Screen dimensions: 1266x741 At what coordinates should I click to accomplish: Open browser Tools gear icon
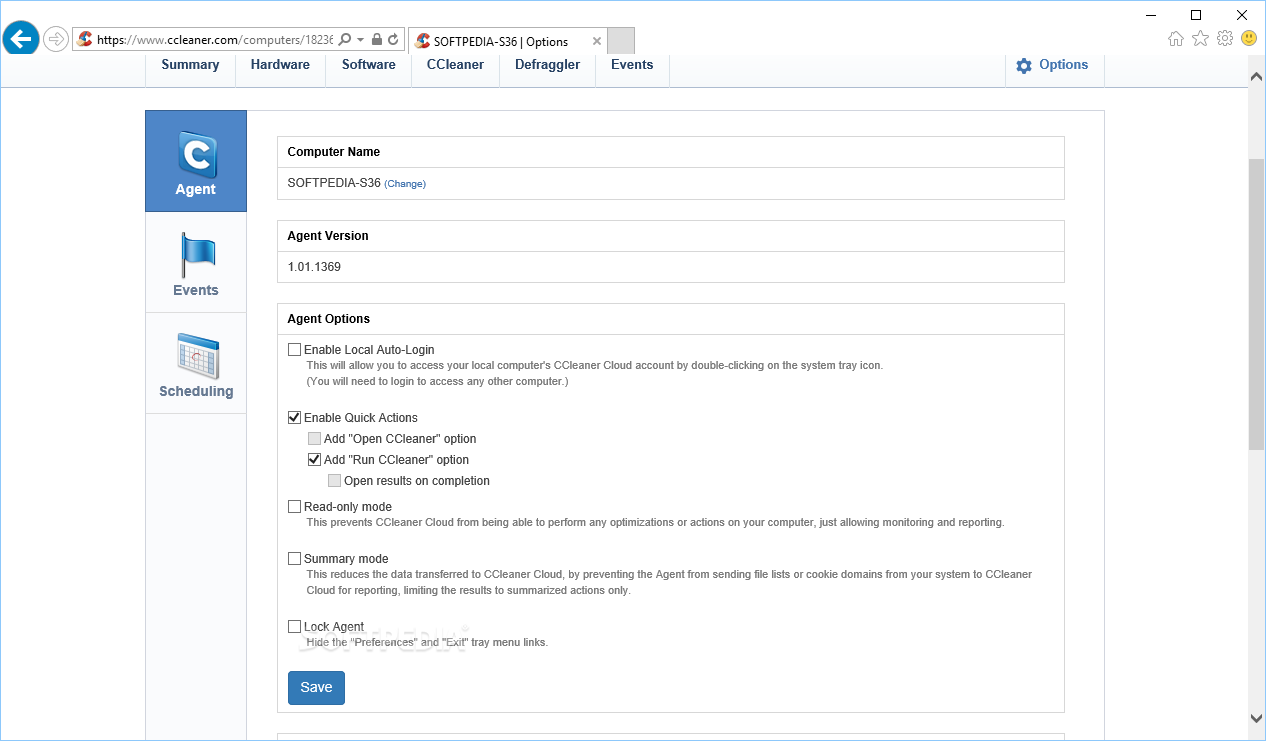[1225, 39]
